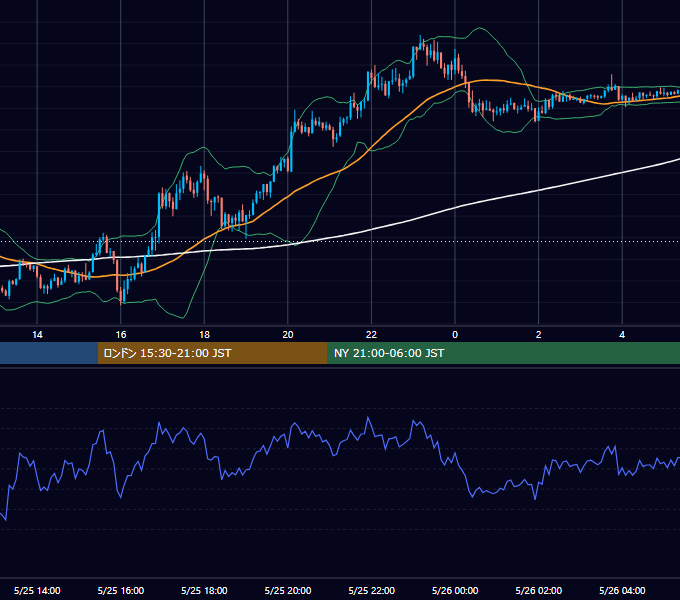Click the 5/25 22:00 time label
680x600 pixels.
[372, 590]
